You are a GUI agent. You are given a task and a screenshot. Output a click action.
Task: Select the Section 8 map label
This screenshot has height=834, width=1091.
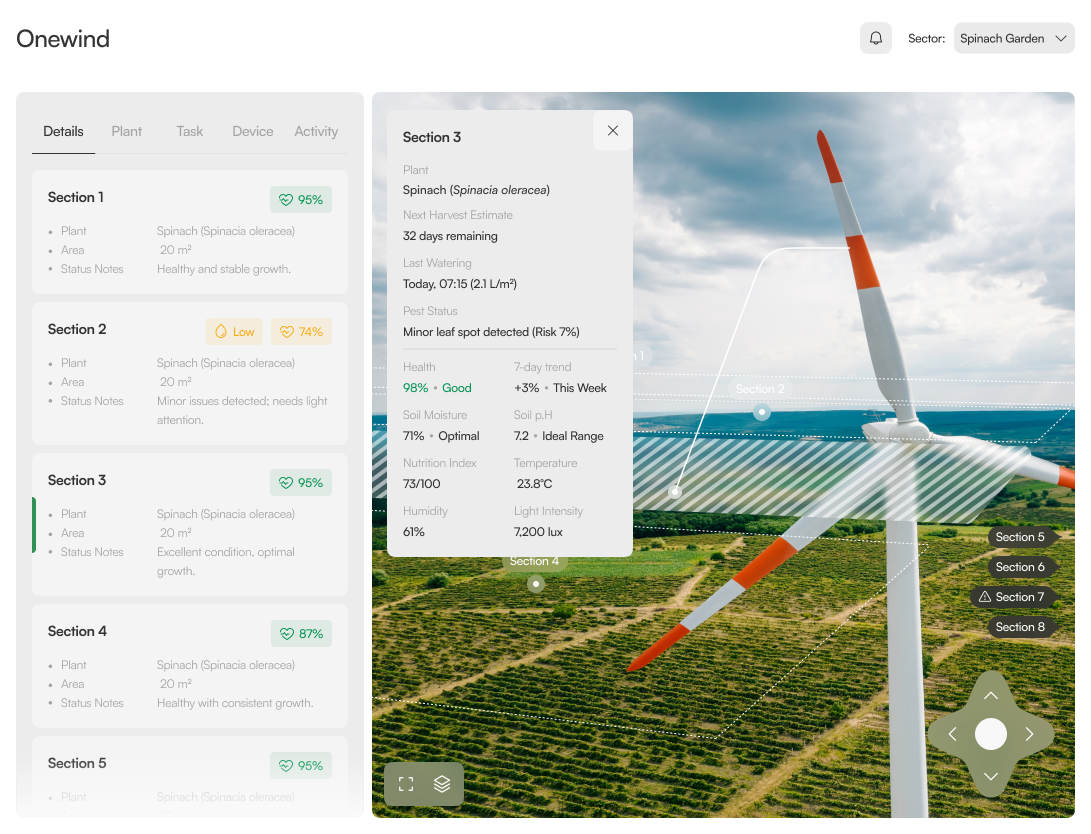1022,627
